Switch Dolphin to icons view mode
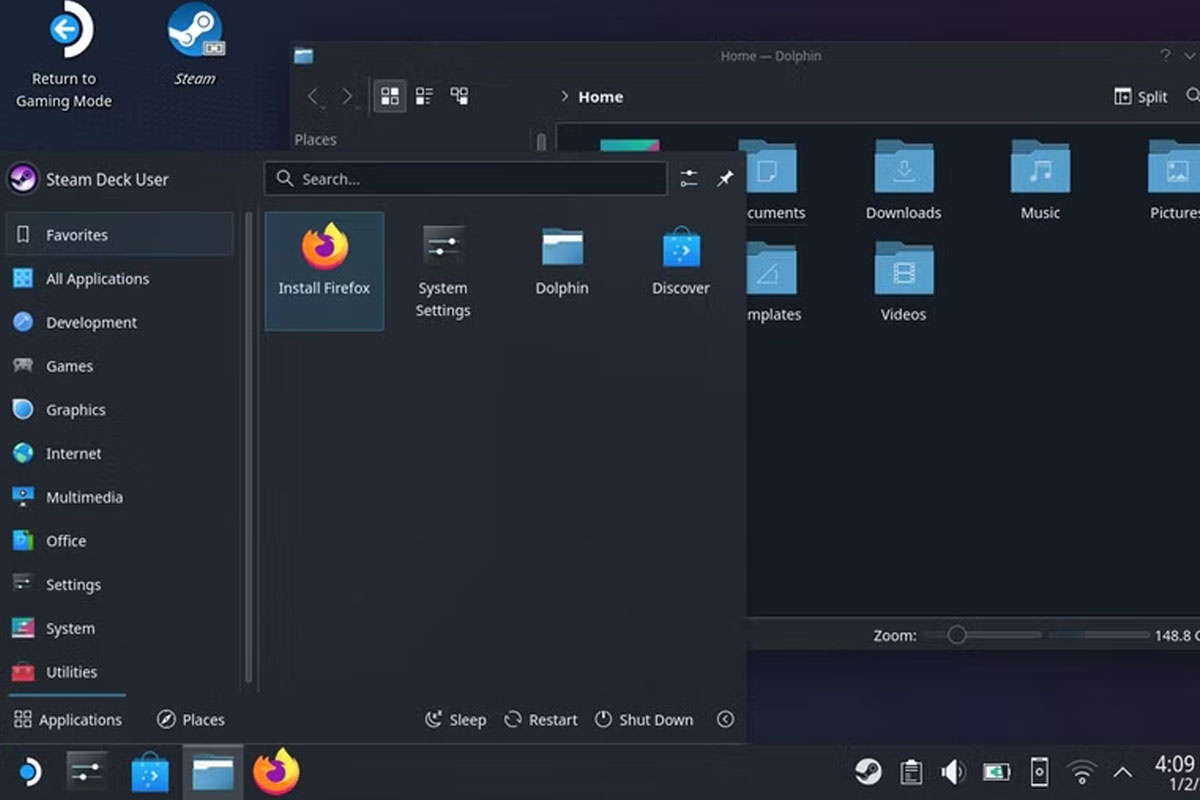Image resolution: width=1200 pixels, height=800 pixels. (x=391, y=96)
